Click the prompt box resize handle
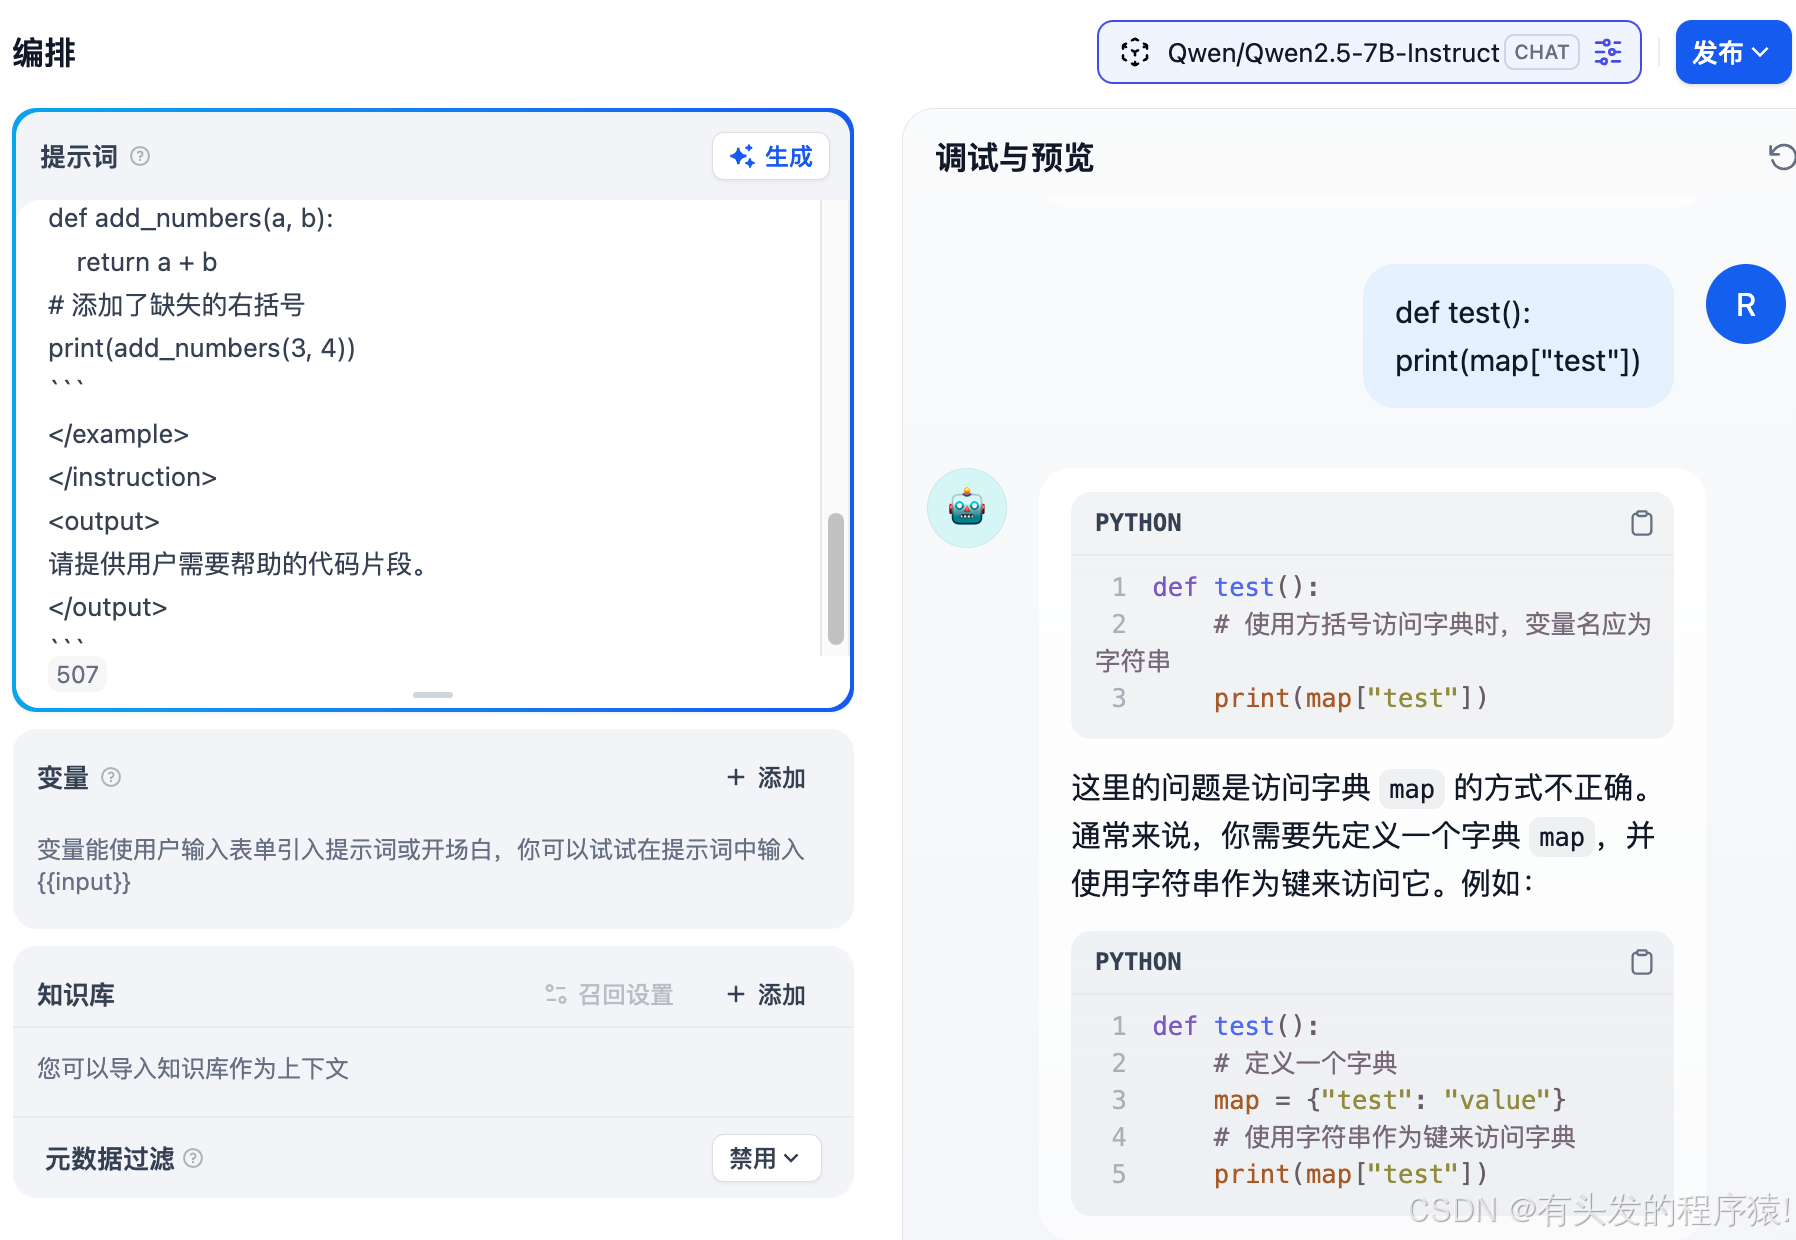The height and width of the screenshot is (1240, 1796). [433, 694]
